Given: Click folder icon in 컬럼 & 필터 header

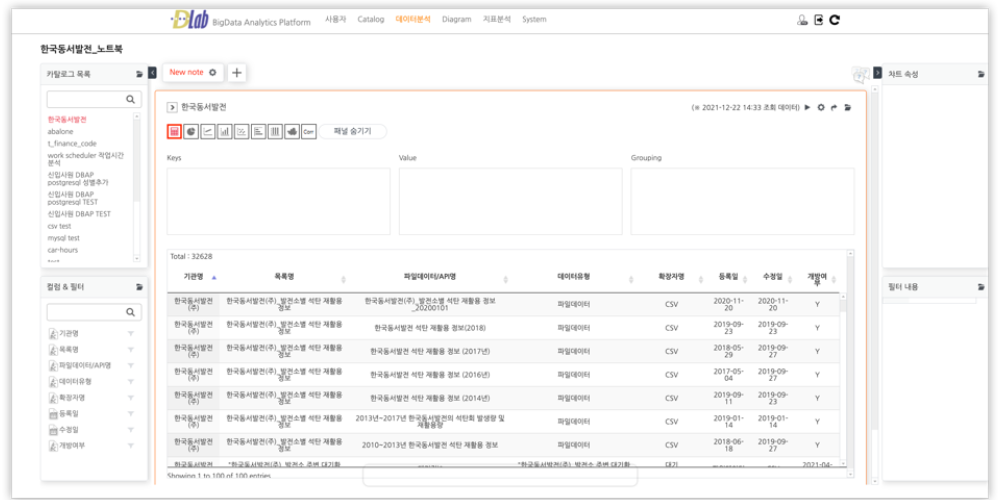Looking at the screenshot, I should click(140, 287).
